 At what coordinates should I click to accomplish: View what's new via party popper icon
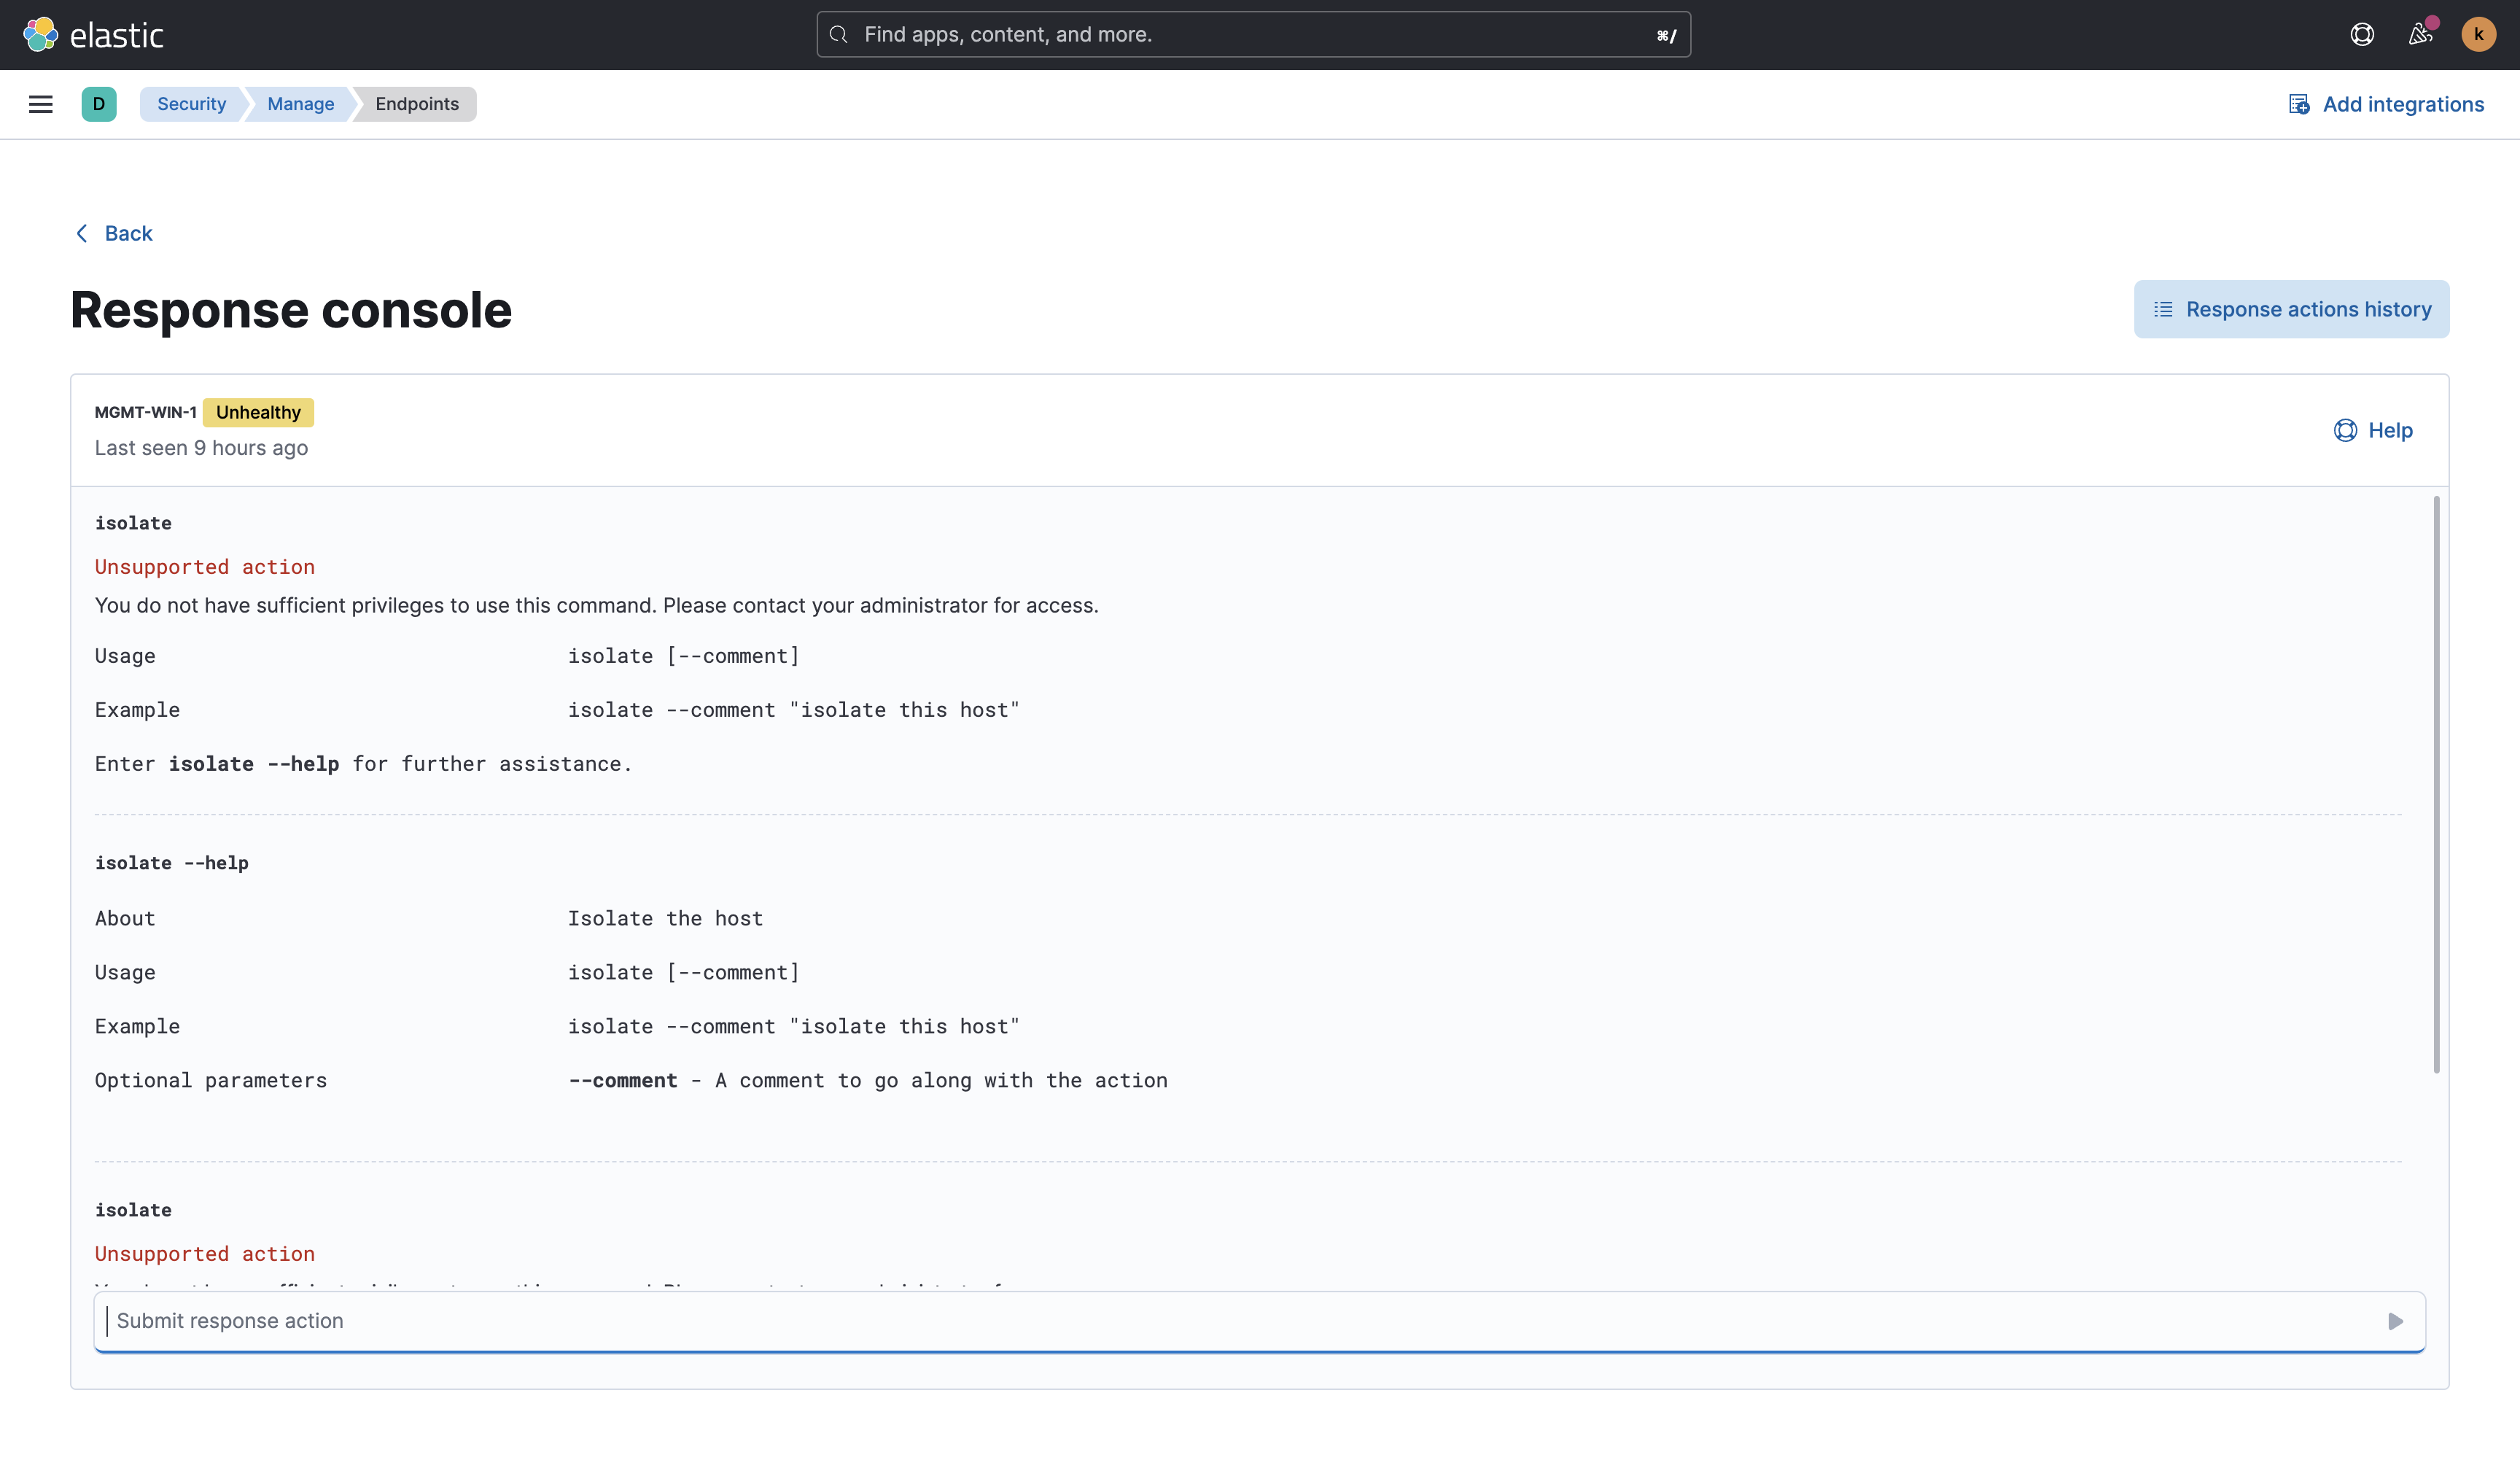tap(2420, 34)
